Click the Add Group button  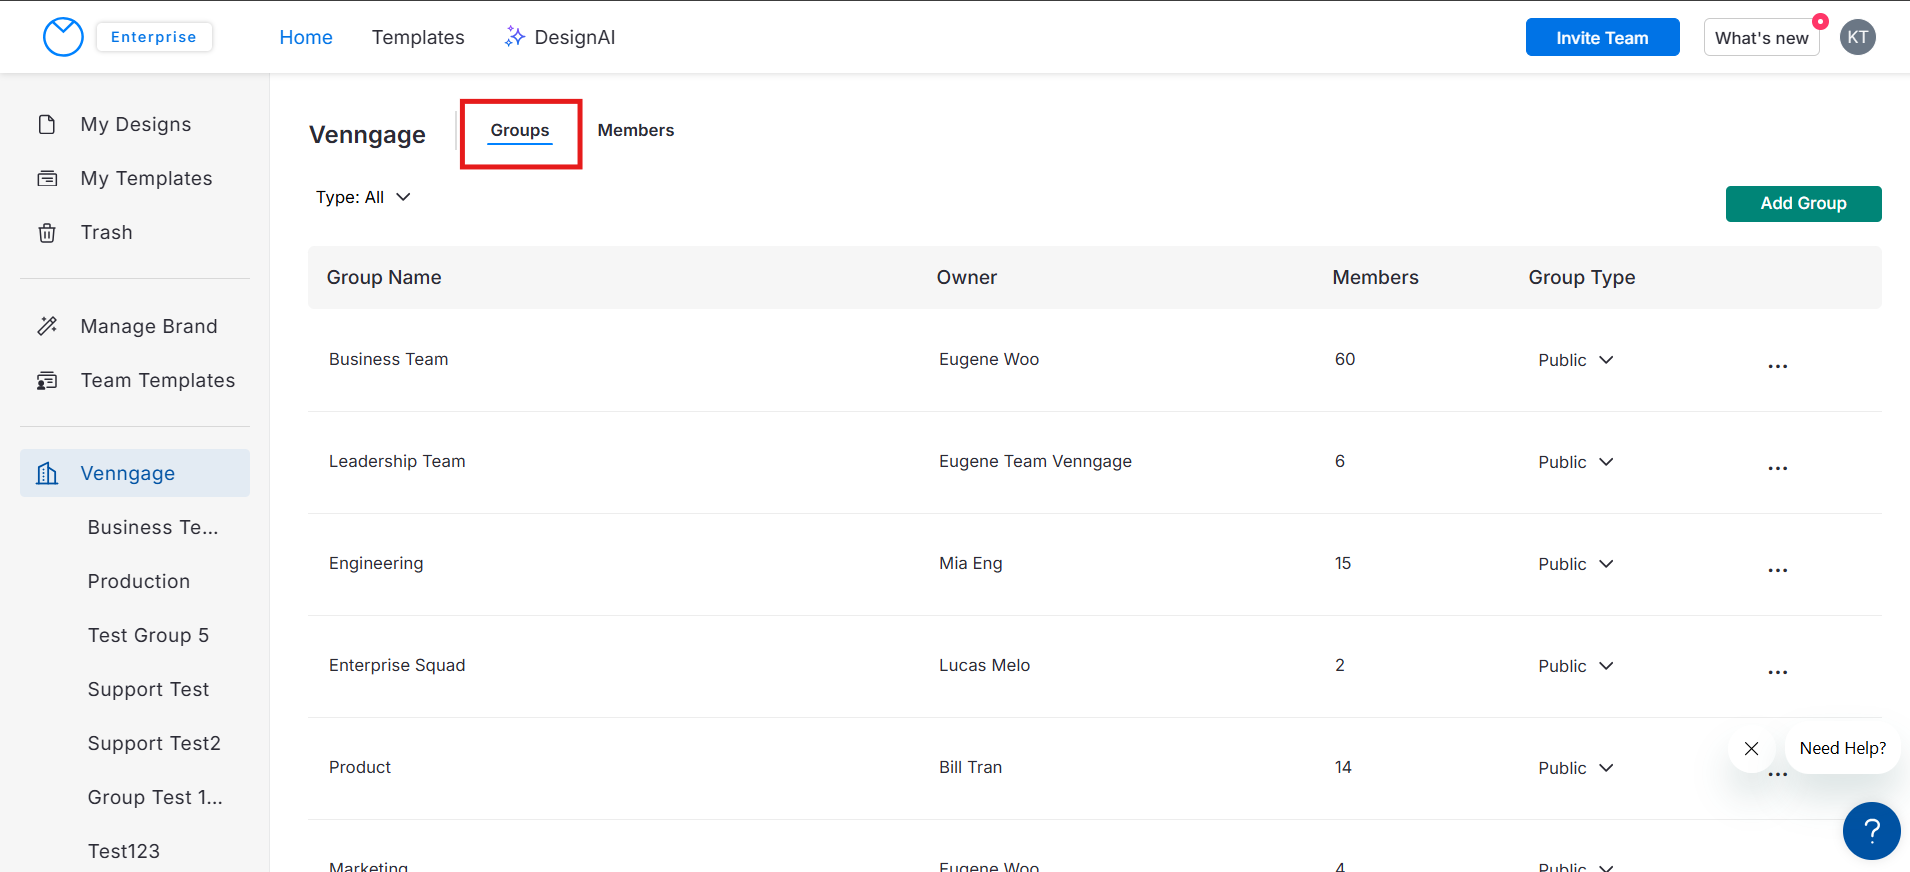point(1803,203)
